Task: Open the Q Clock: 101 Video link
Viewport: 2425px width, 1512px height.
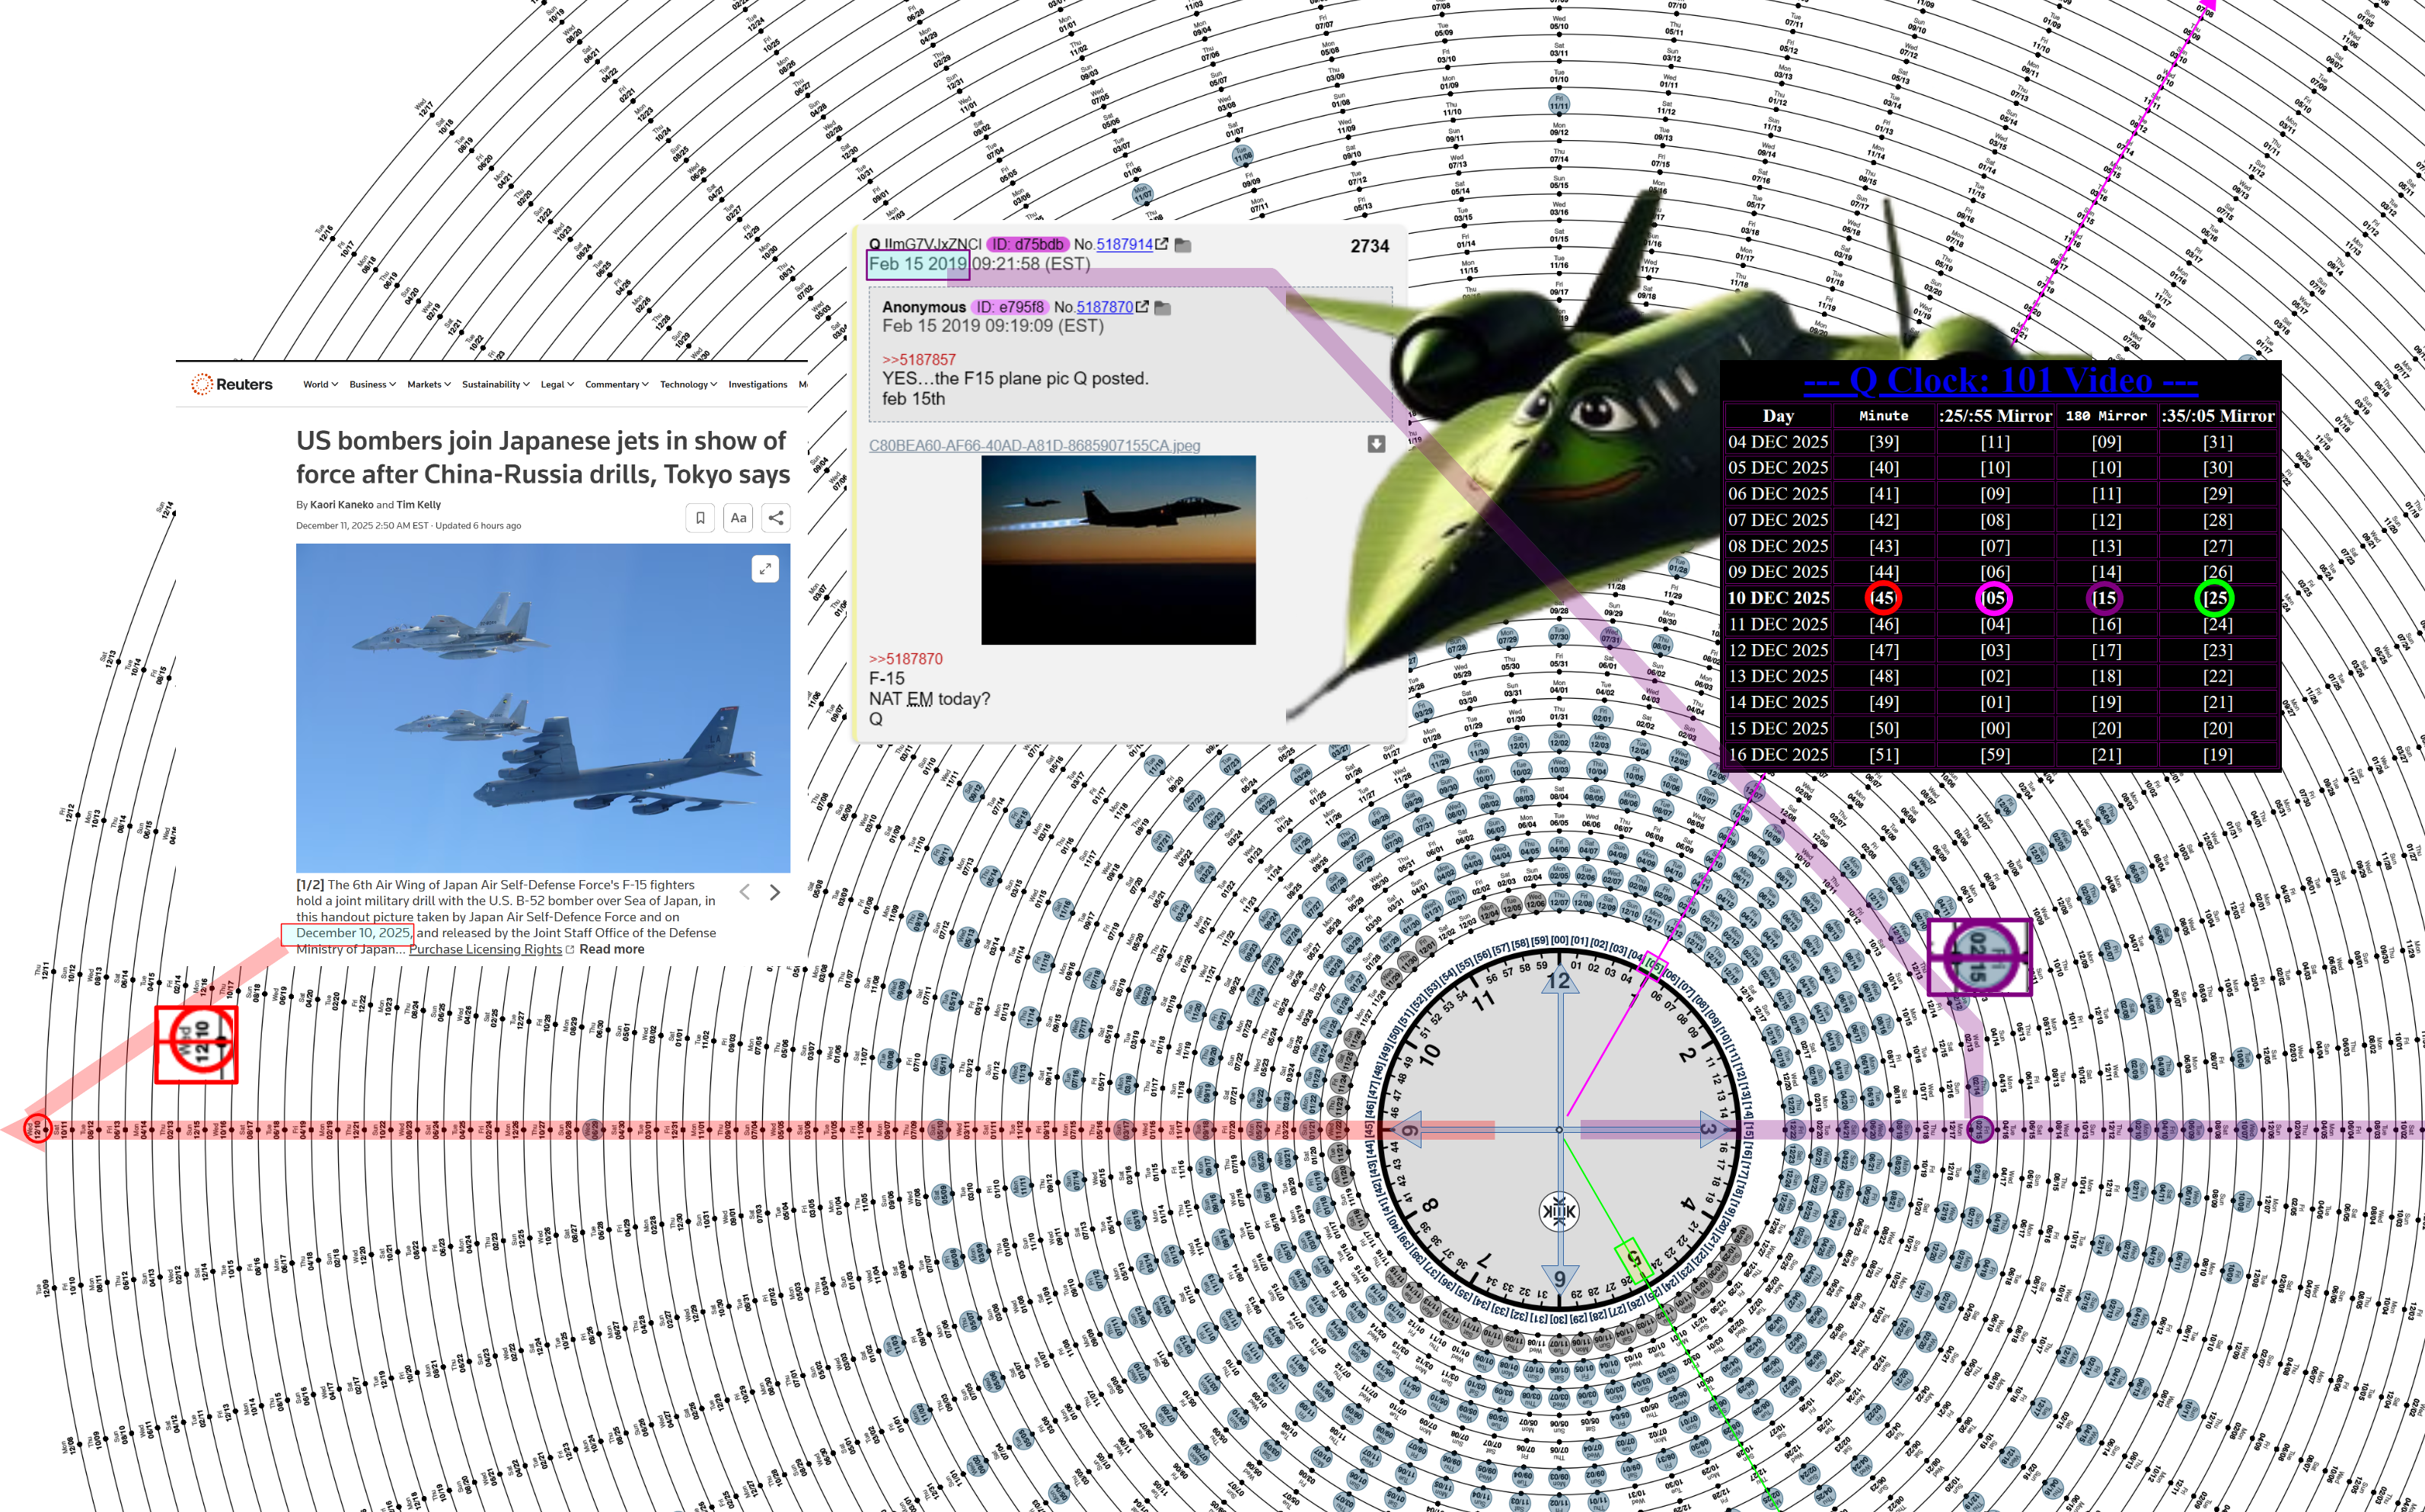Action: (2000, 381)
